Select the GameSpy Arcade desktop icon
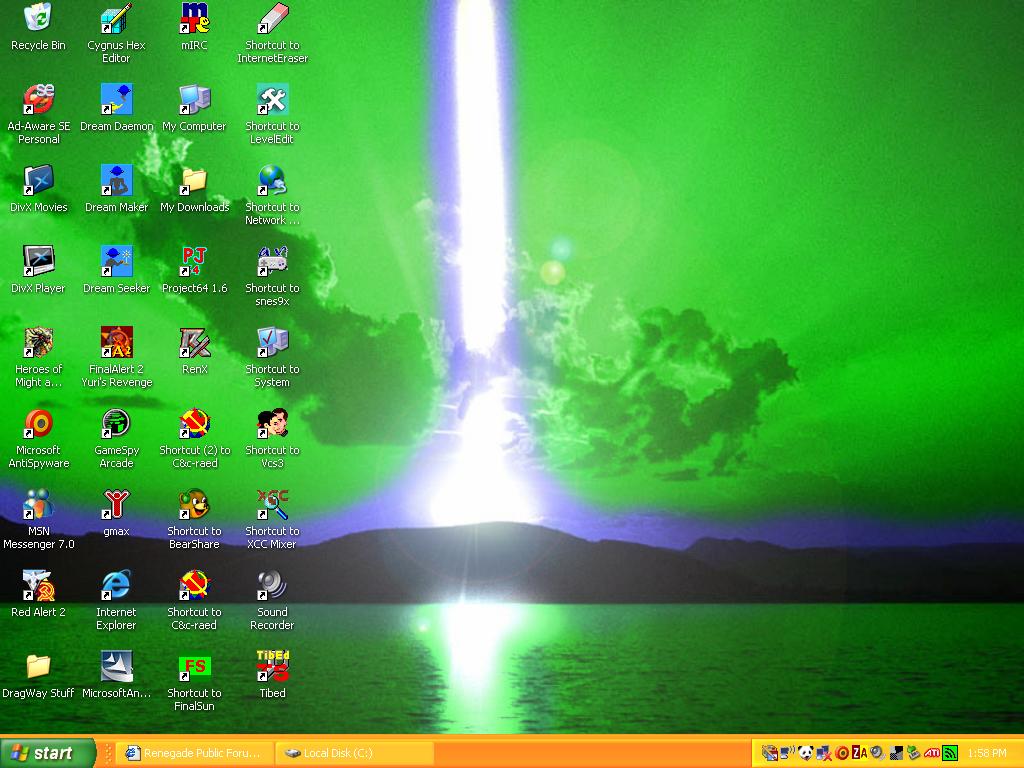This screenshot has width=1024, height=768. click(116, 424)
